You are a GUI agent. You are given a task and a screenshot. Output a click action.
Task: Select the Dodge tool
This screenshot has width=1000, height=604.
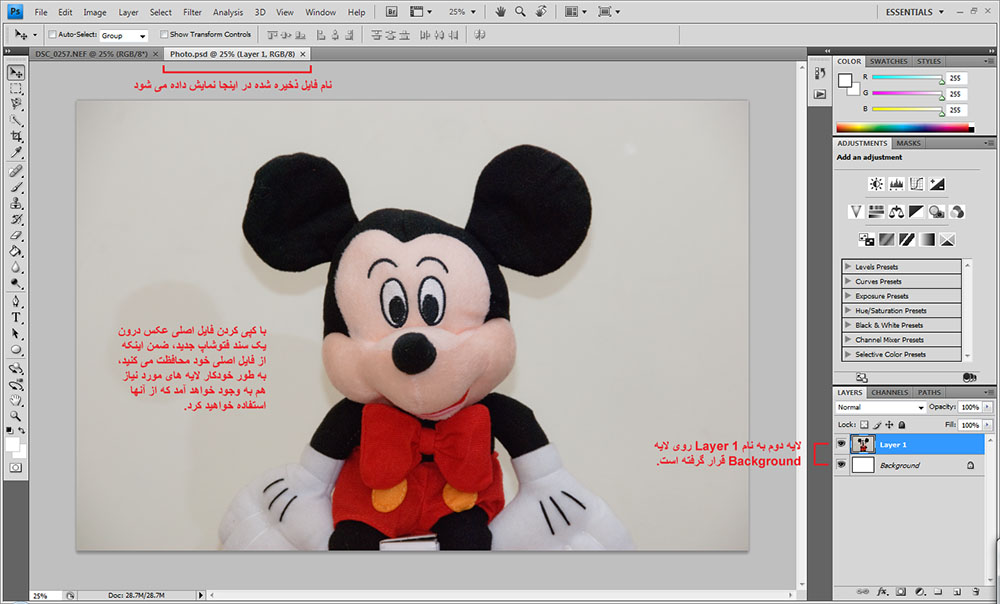[16, 283]
